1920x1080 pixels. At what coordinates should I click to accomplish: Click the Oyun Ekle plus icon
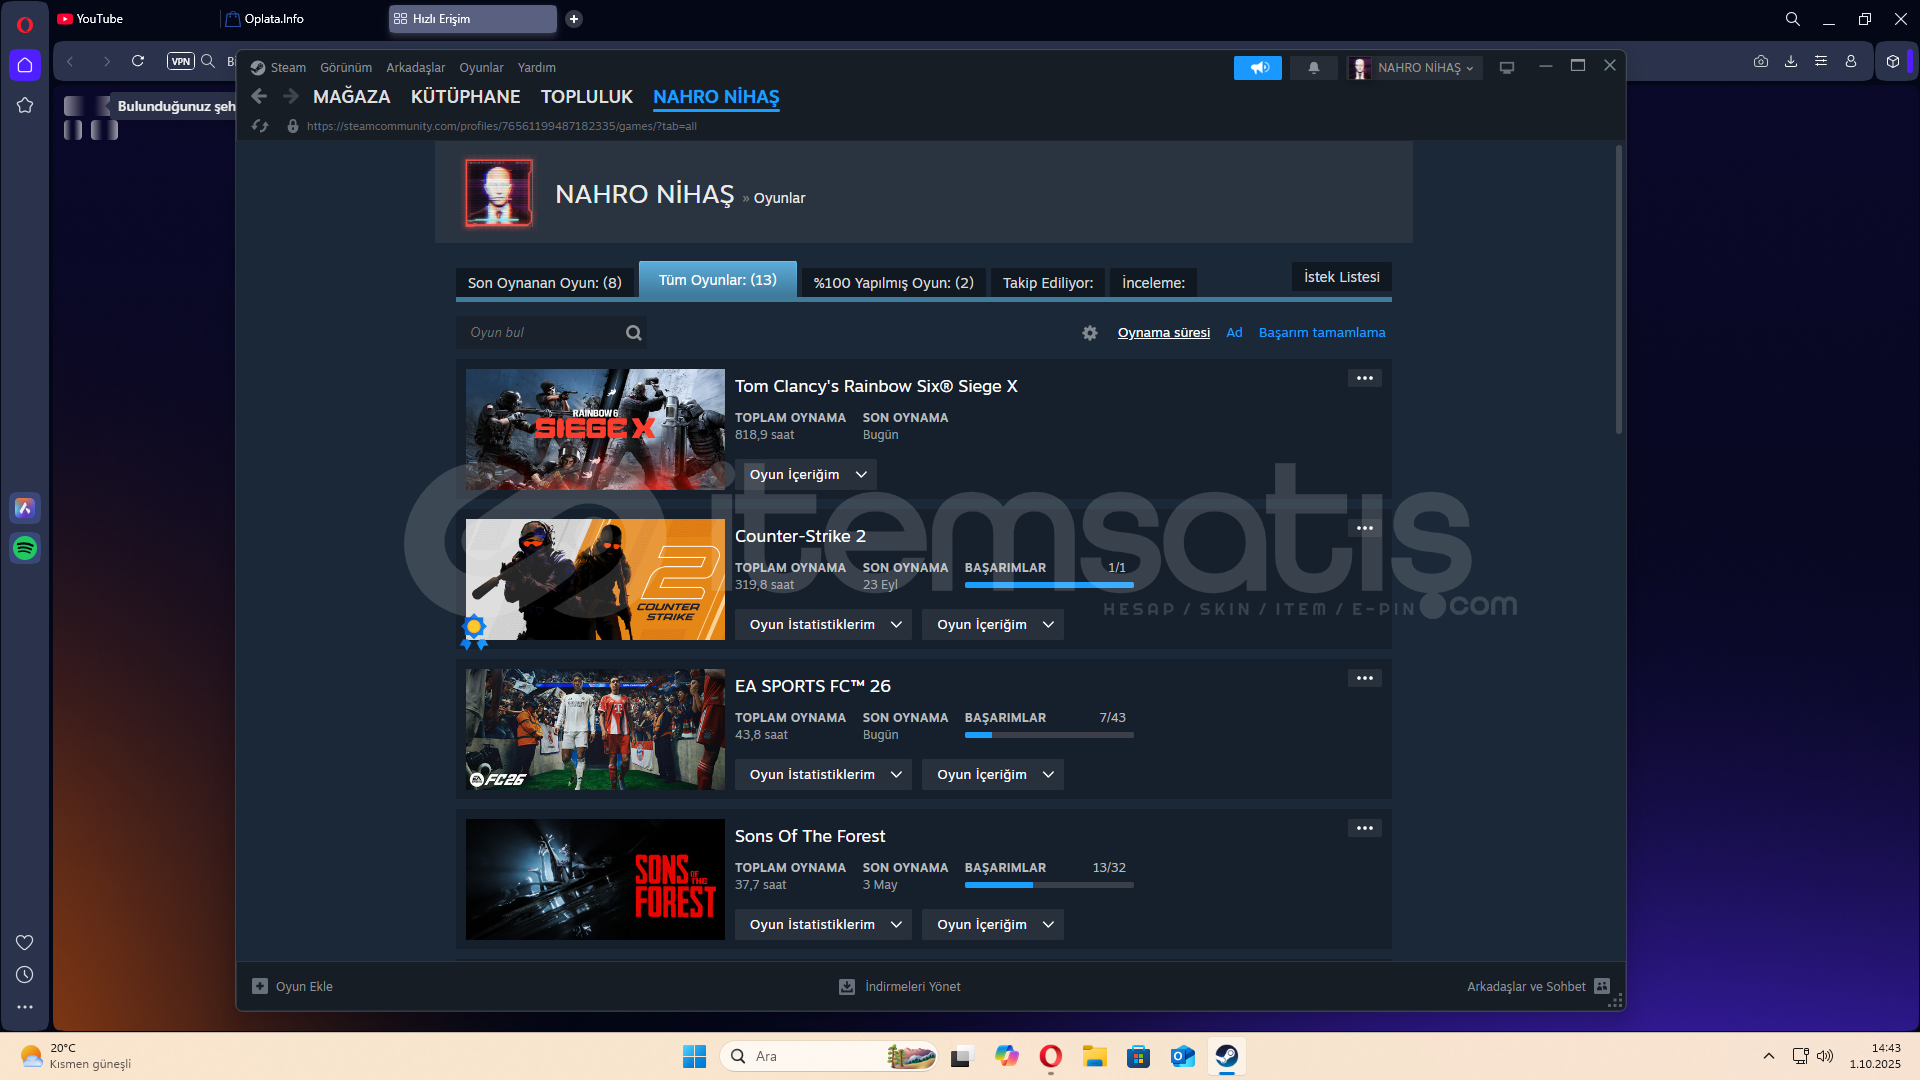click(x=260, y=986)
